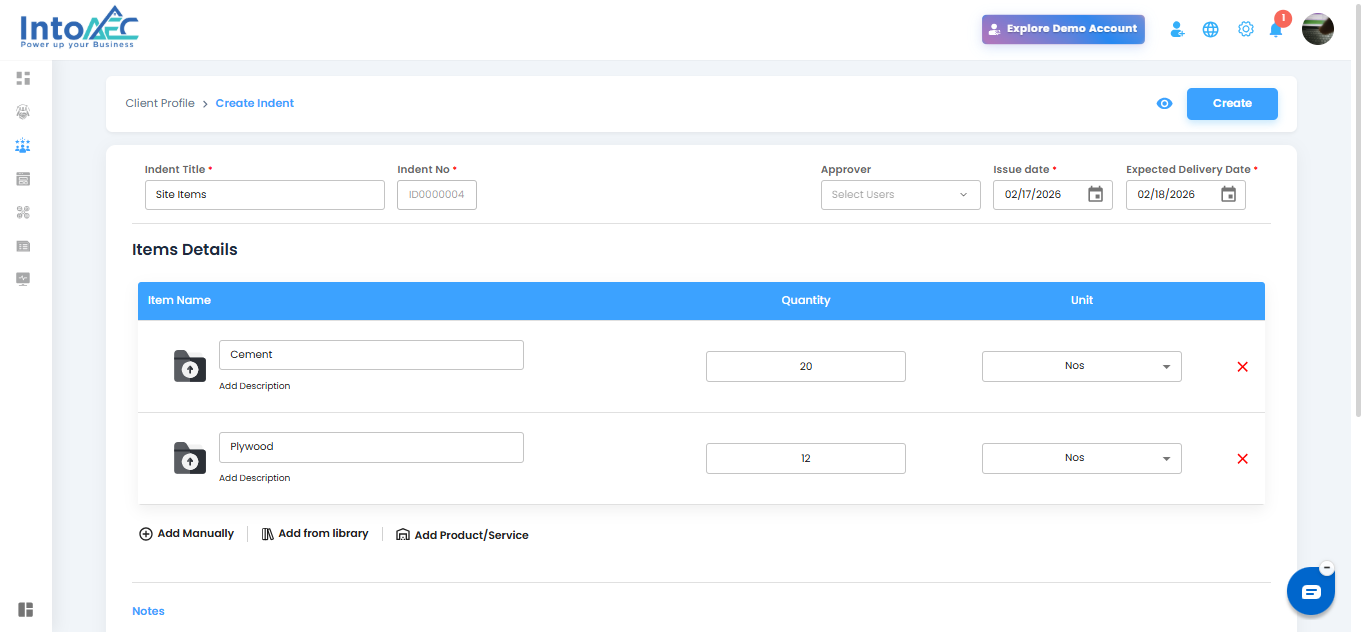Upload image for the Cement item
The image size is (1365, 632).
(x=190, y=367)
